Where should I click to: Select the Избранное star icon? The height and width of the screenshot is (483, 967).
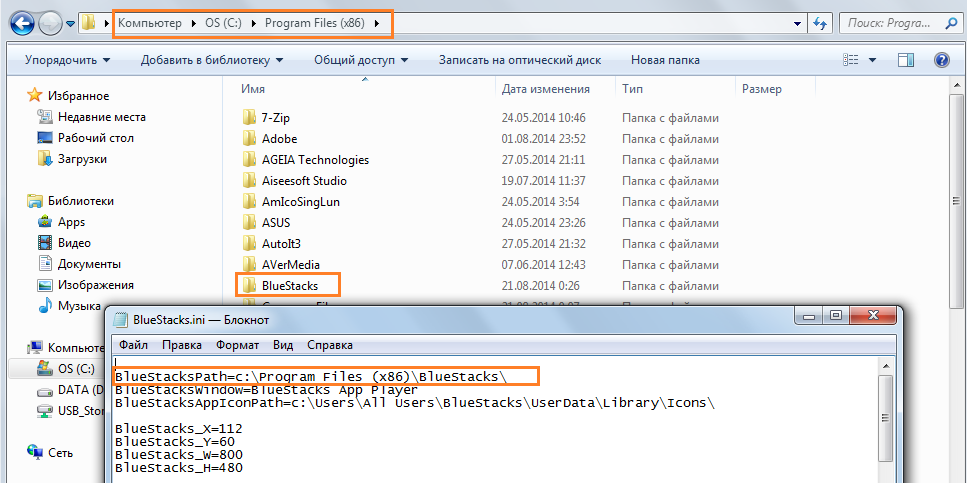coord(35,96)
